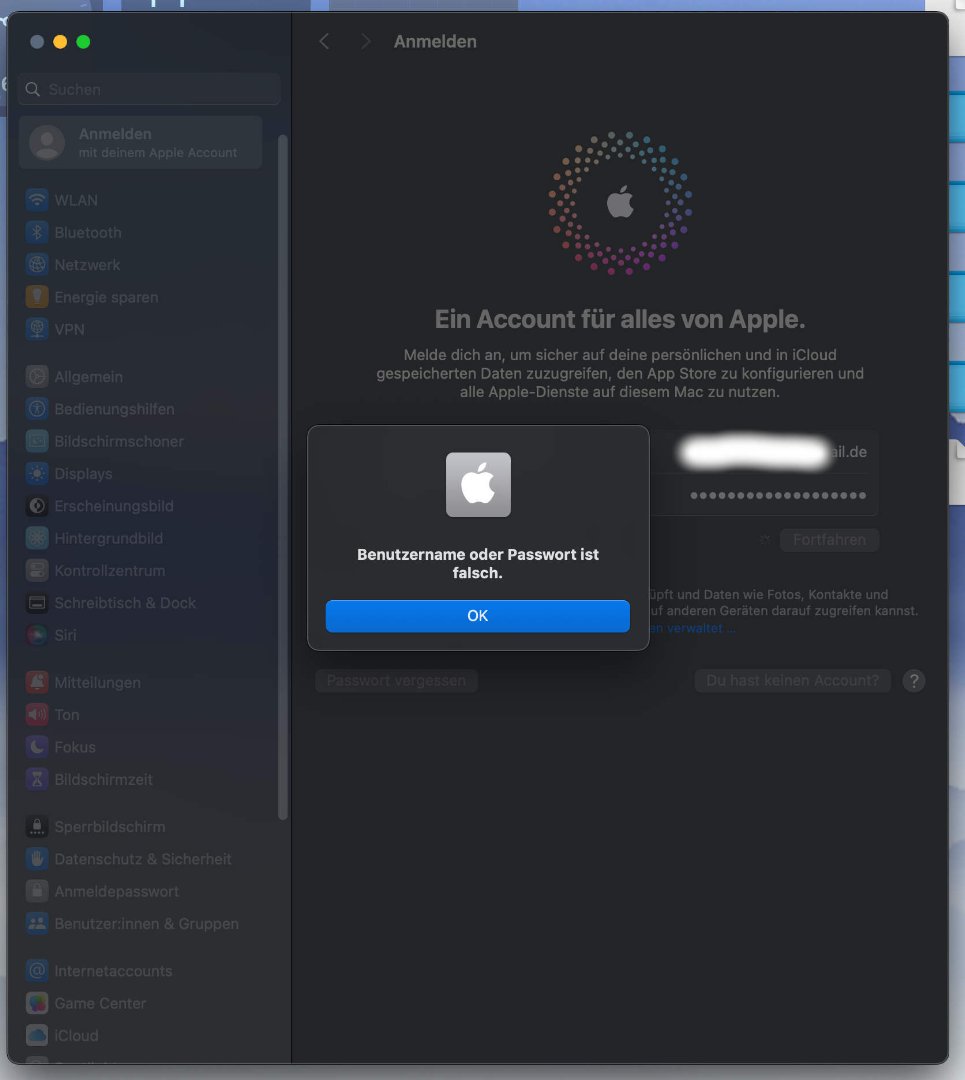Select the Displays label in sidebar

coord(83,474)
